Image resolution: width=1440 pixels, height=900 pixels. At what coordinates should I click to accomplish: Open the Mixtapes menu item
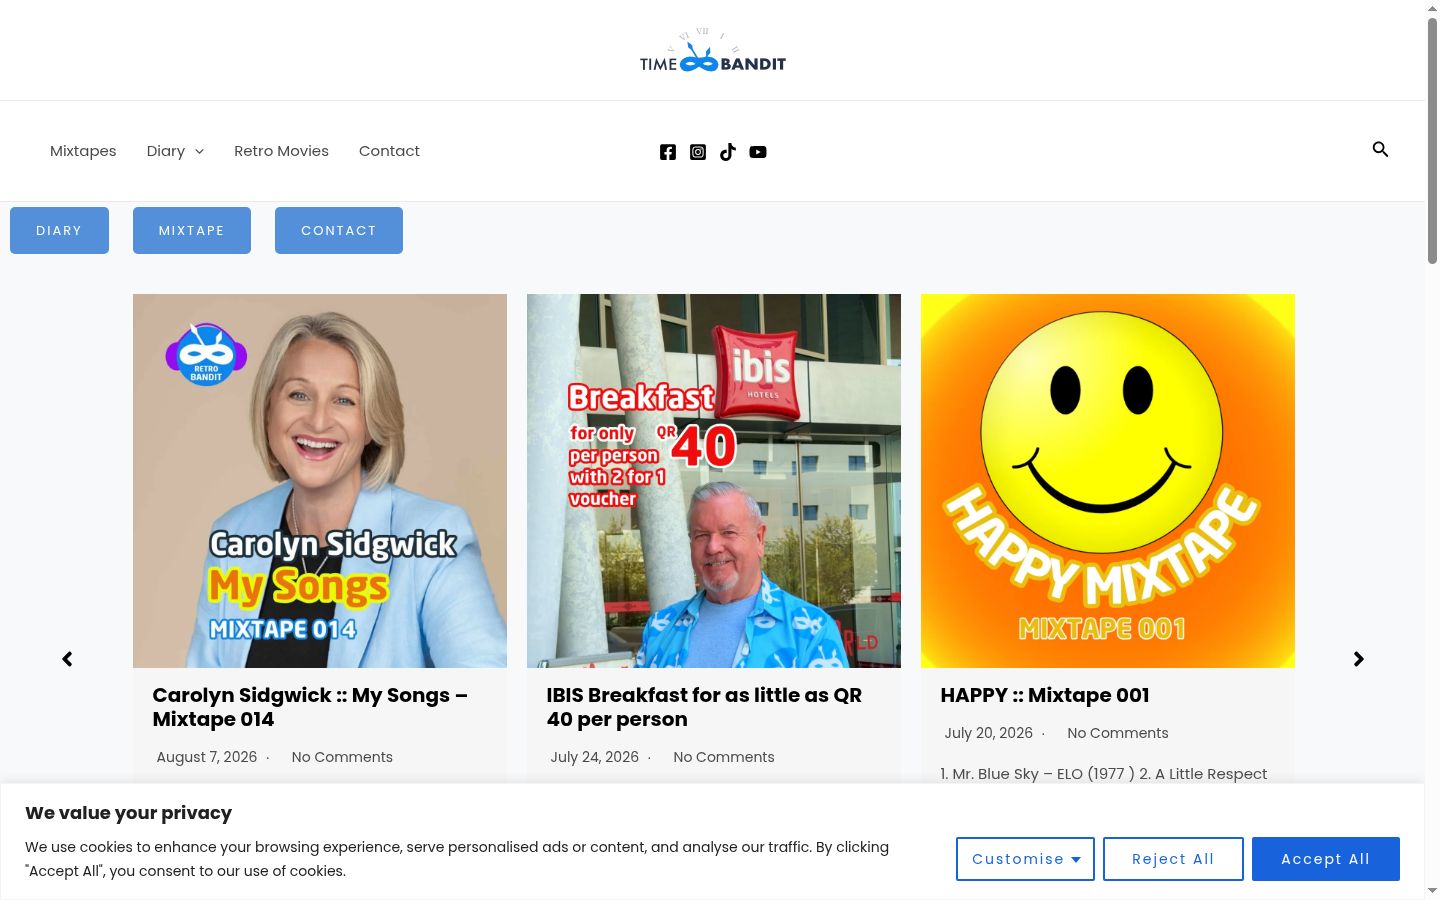coord(83,151)
